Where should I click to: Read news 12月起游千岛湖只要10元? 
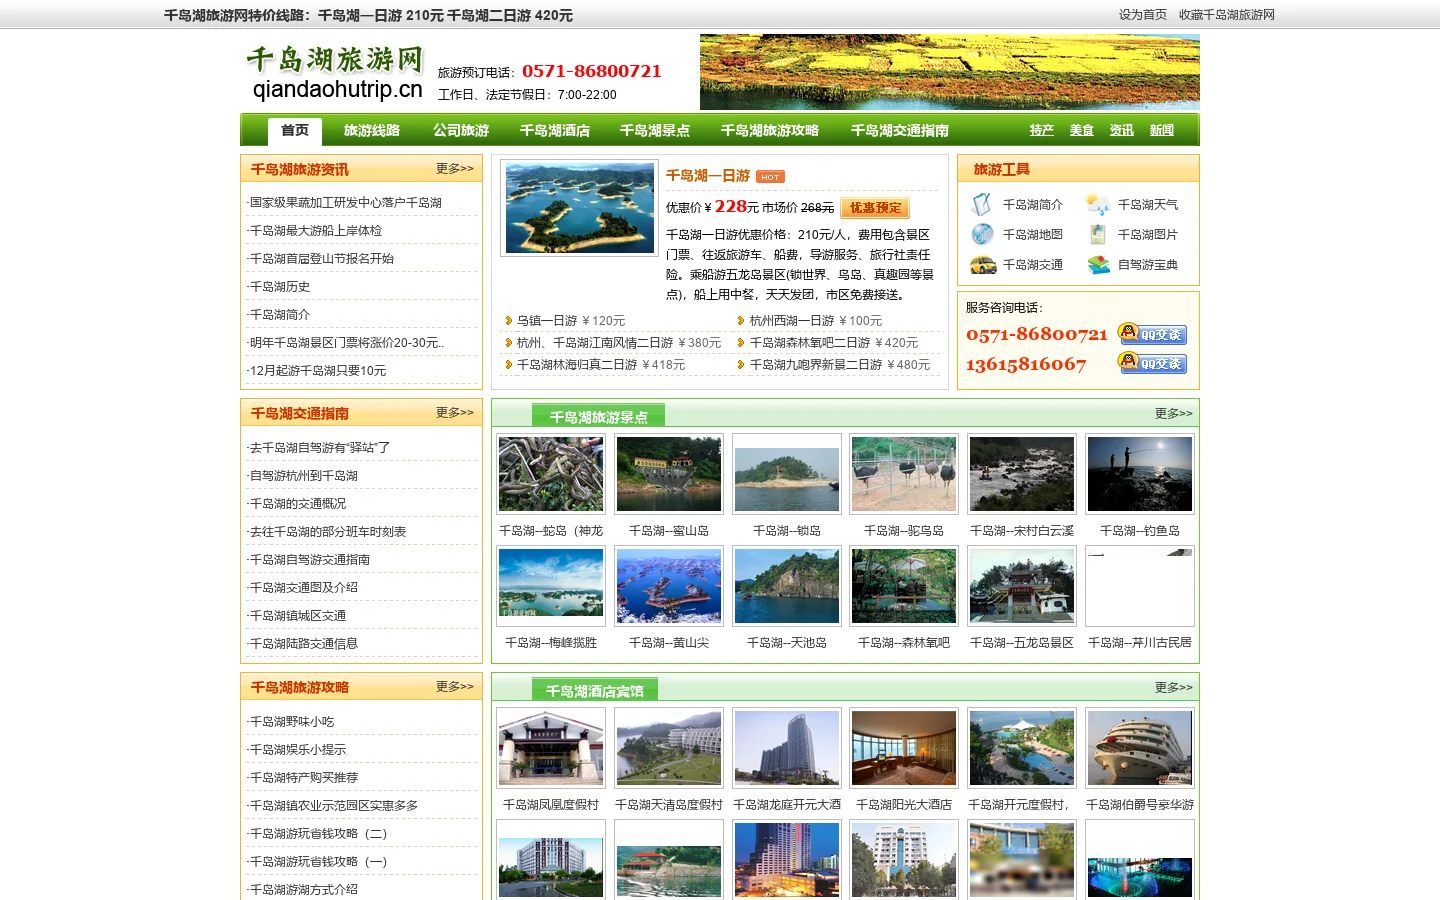click(x=317, y=371)
